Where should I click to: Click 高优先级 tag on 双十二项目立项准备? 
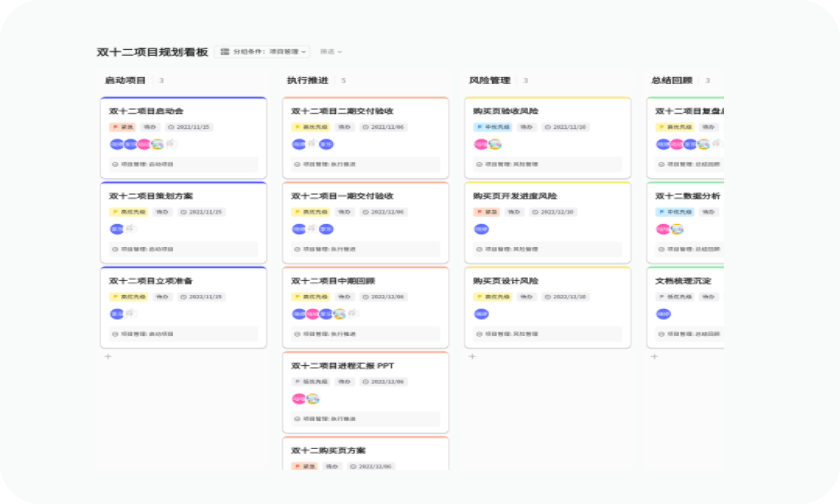[x=129, y=297]
